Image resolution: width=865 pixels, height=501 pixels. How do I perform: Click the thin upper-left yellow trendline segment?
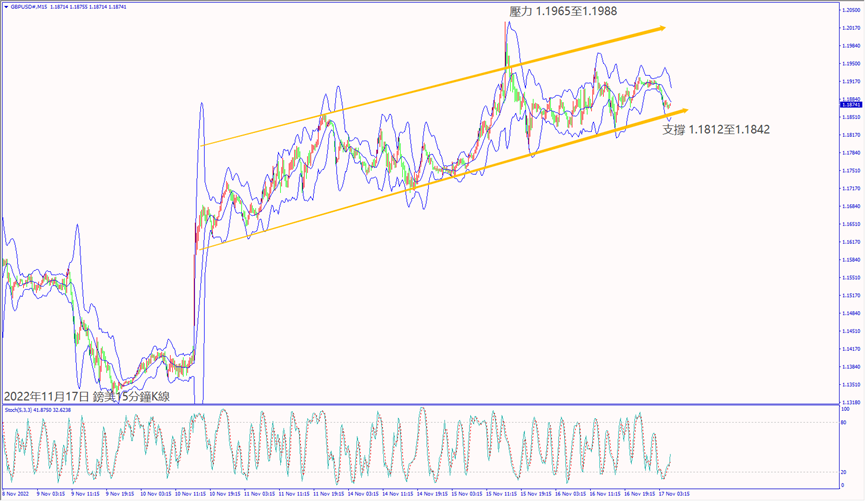click(260, 130)
